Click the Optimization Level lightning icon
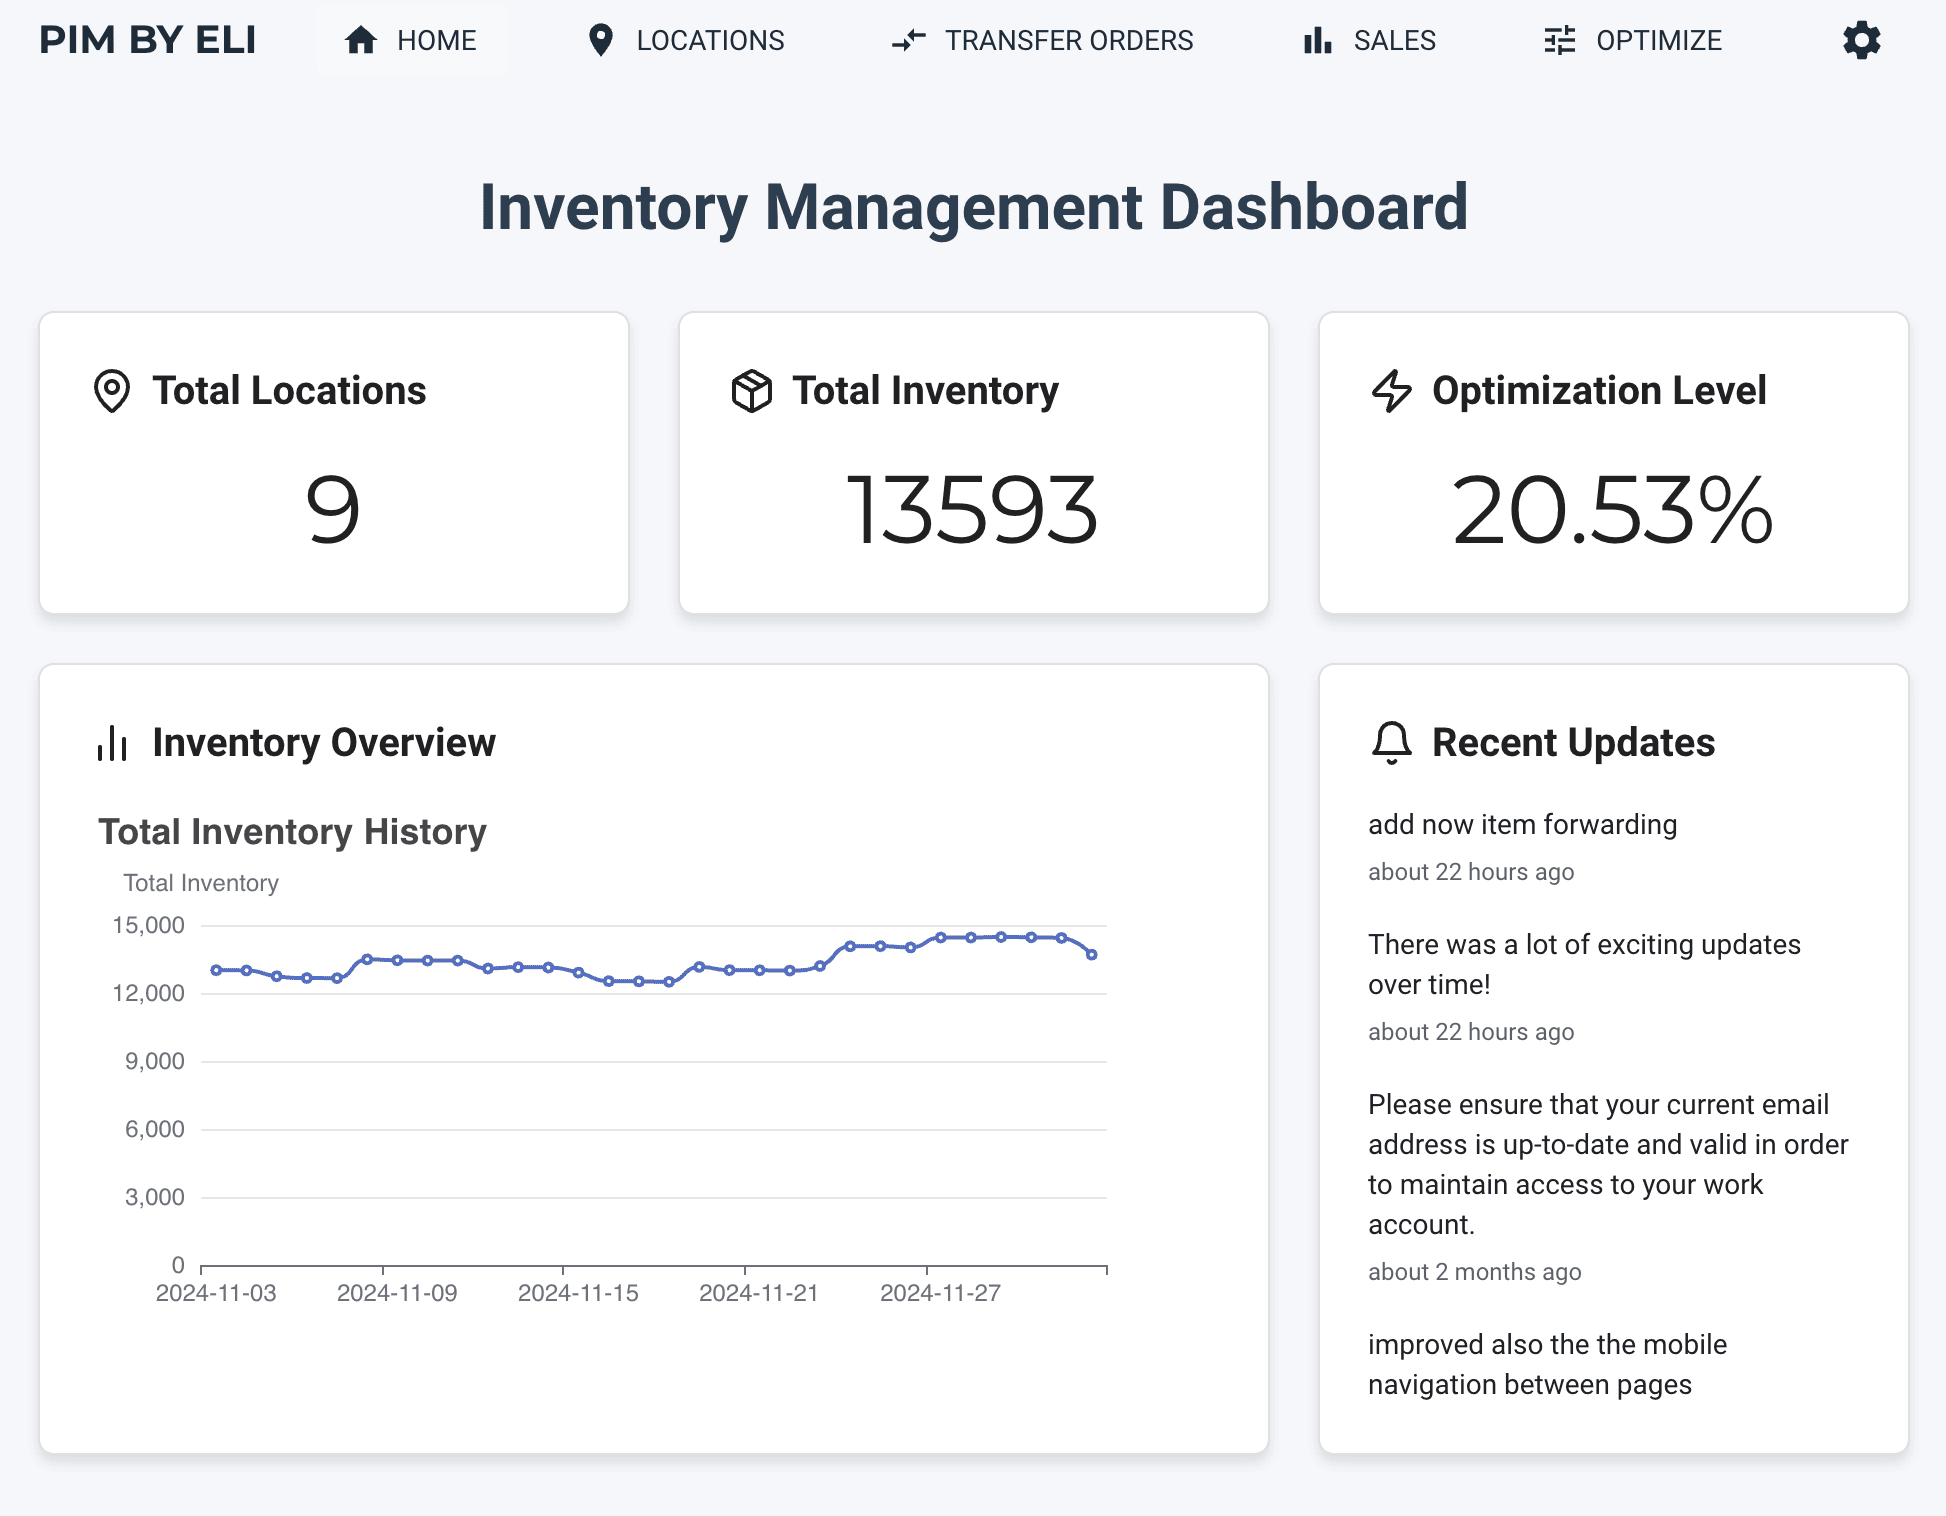The width and height of the screenshot is (1946, 1516). coord(1392,391)
